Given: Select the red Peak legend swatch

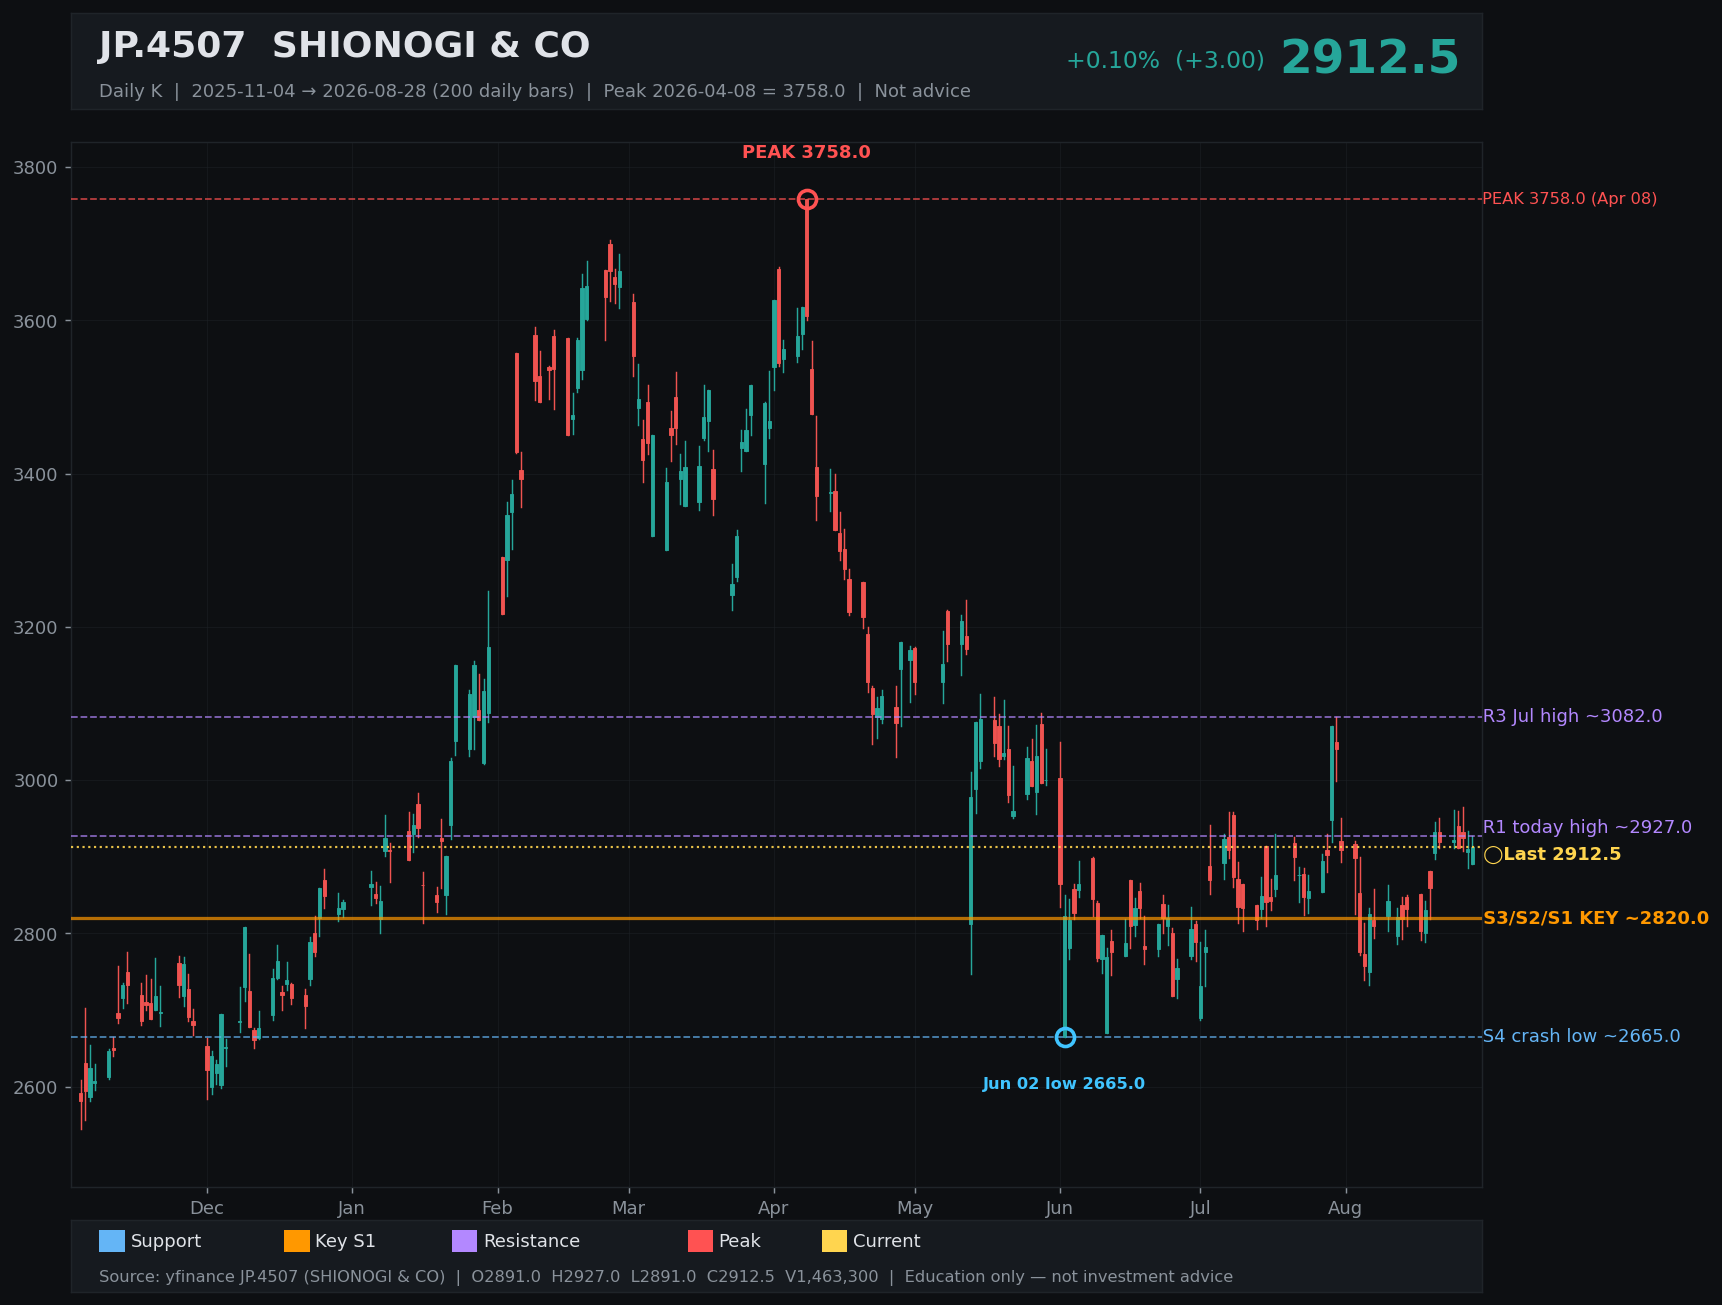Looking at the screenshot, I should click(x=701, y=1241).
